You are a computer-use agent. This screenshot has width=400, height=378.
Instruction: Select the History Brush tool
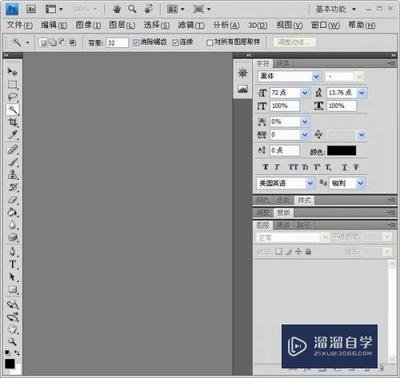click(x=12, y=187)
